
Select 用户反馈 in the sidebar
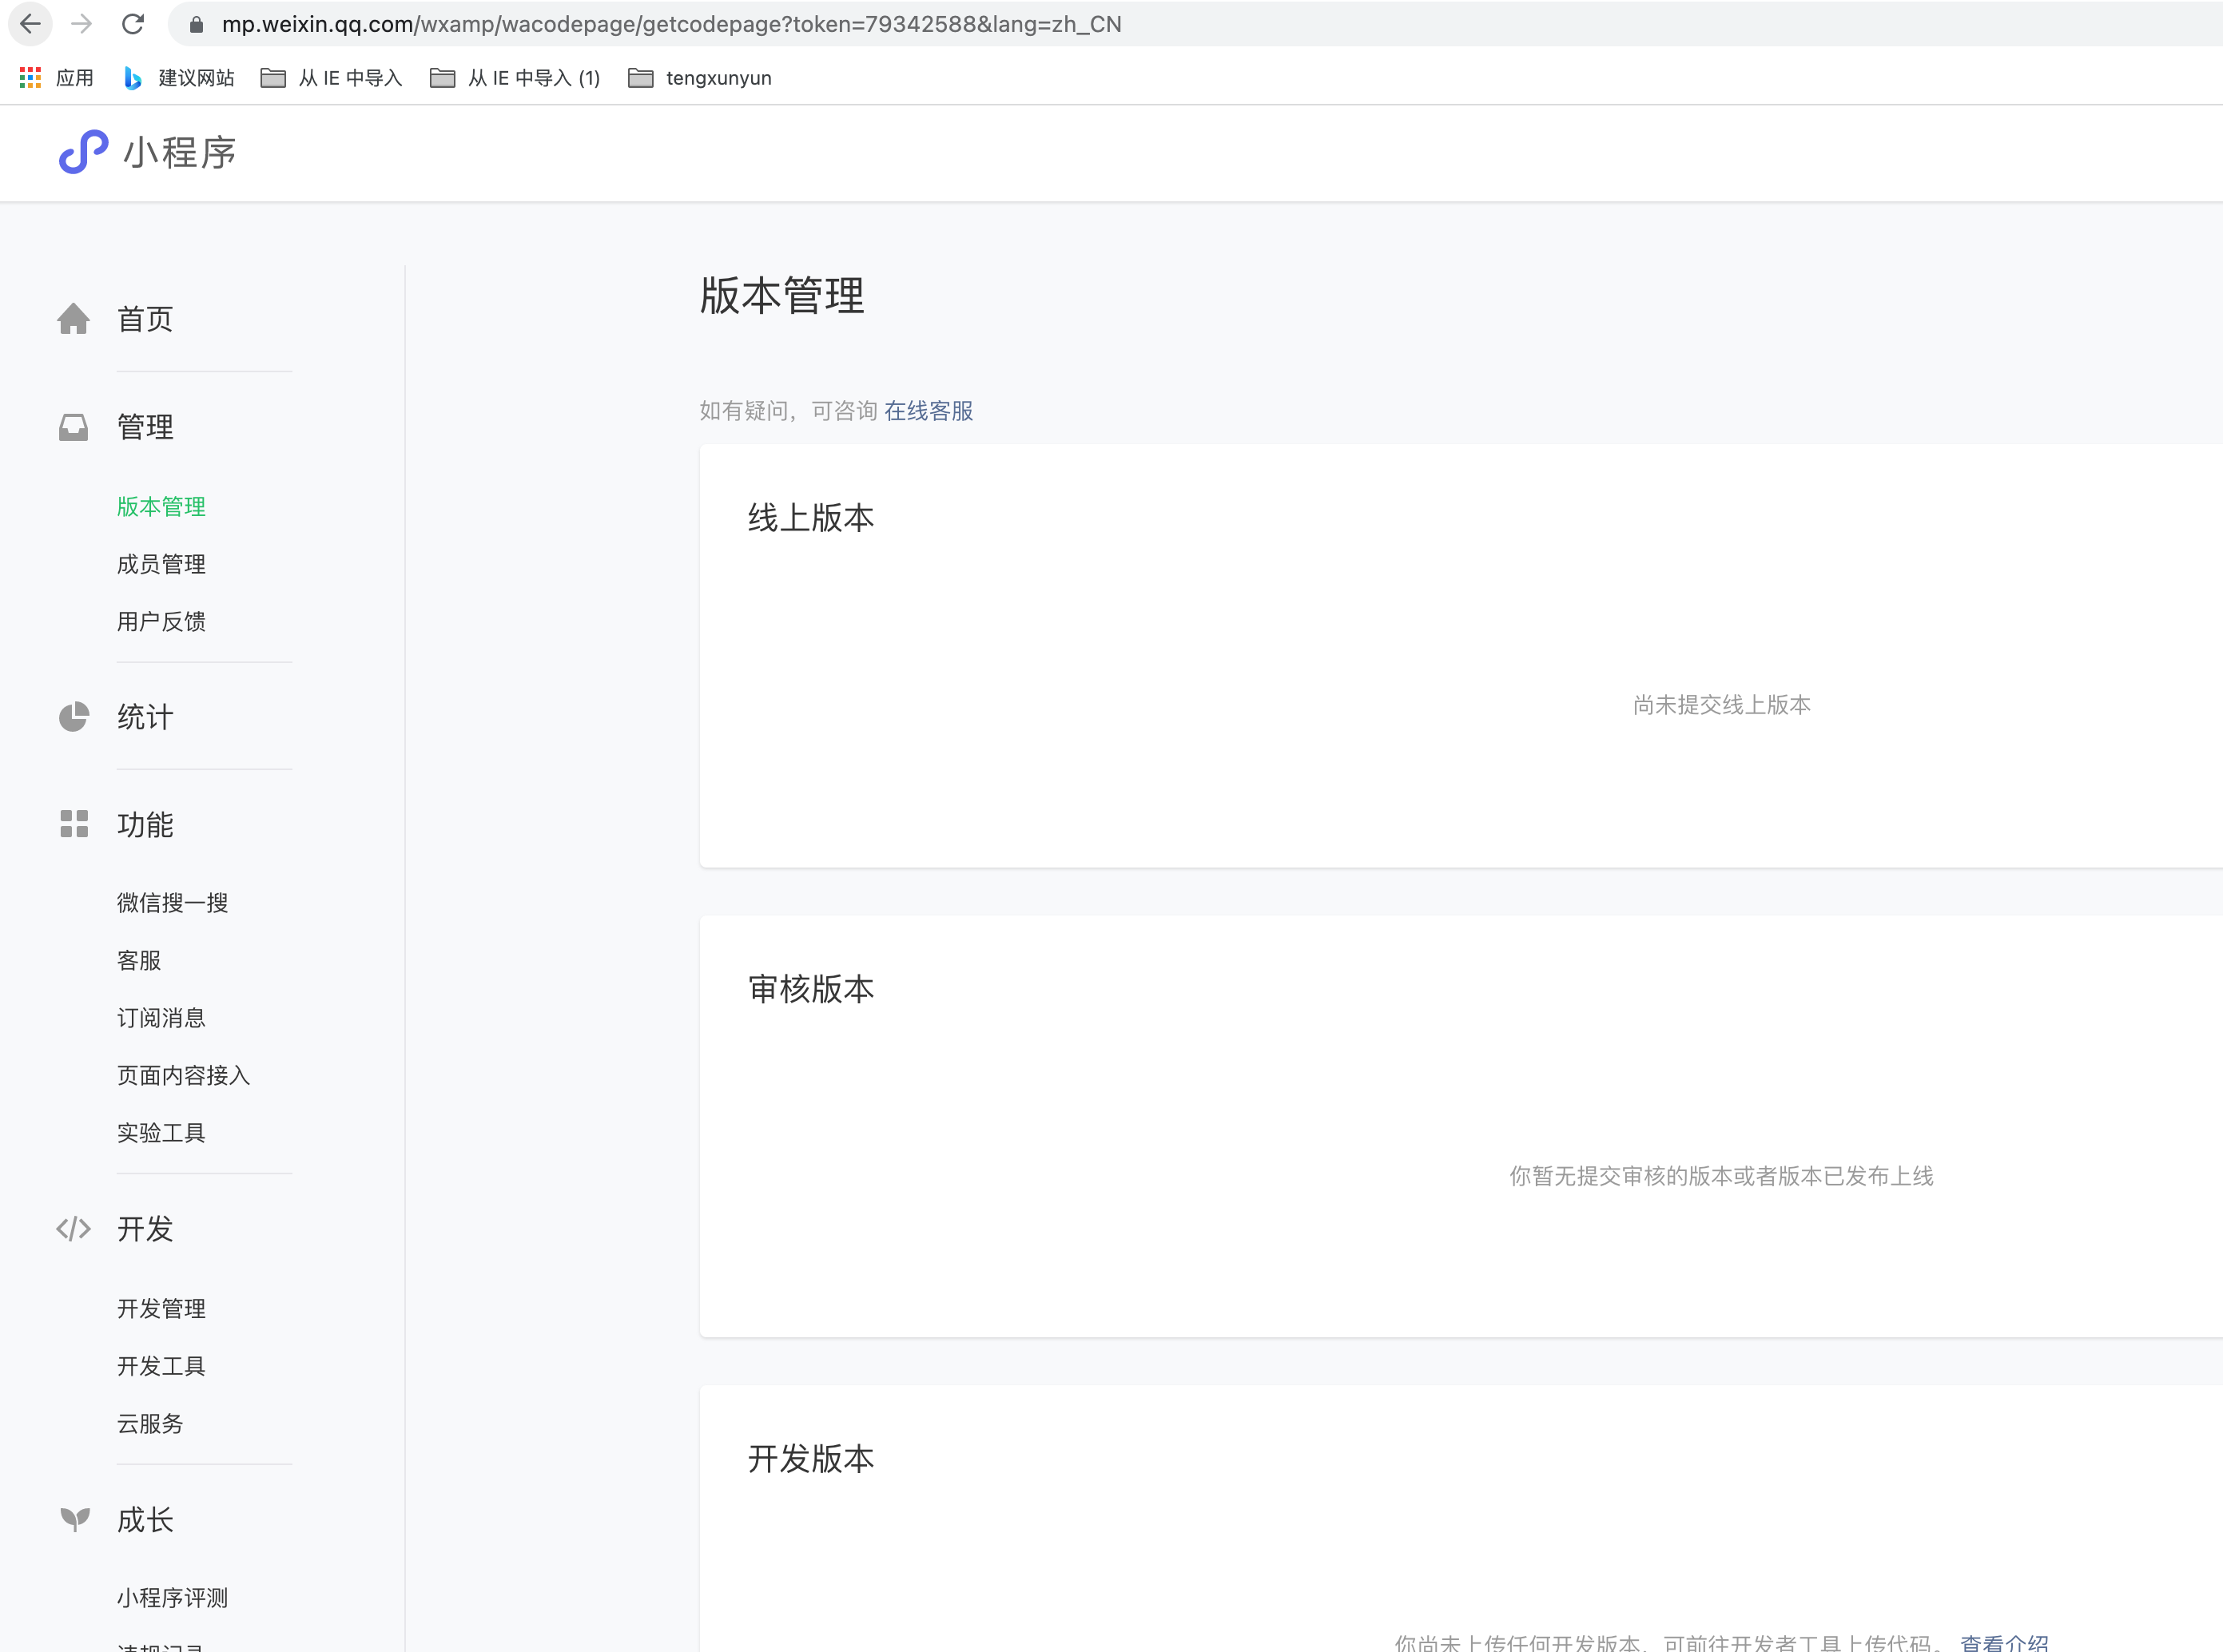tap(161, 621)
